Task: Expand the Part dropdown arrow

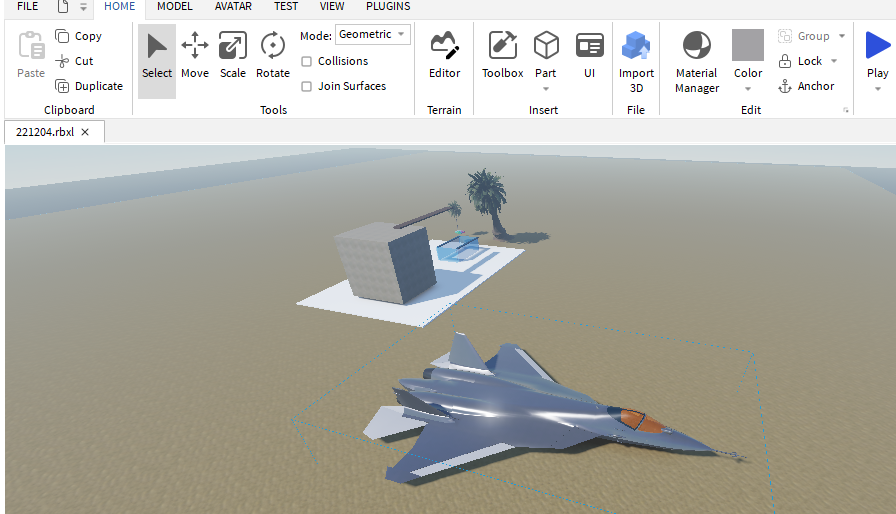Action: pos(546,89)
